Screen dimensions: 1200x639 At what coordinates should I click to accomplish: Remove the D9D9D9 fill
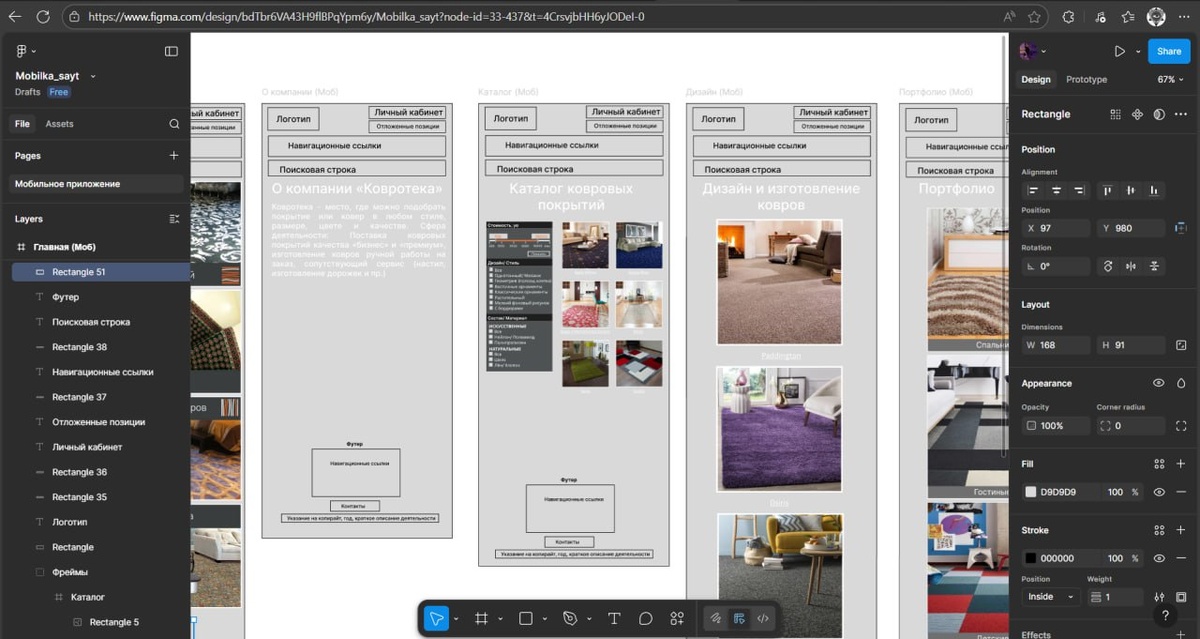pyautogui.click(x=1181, y=492)
